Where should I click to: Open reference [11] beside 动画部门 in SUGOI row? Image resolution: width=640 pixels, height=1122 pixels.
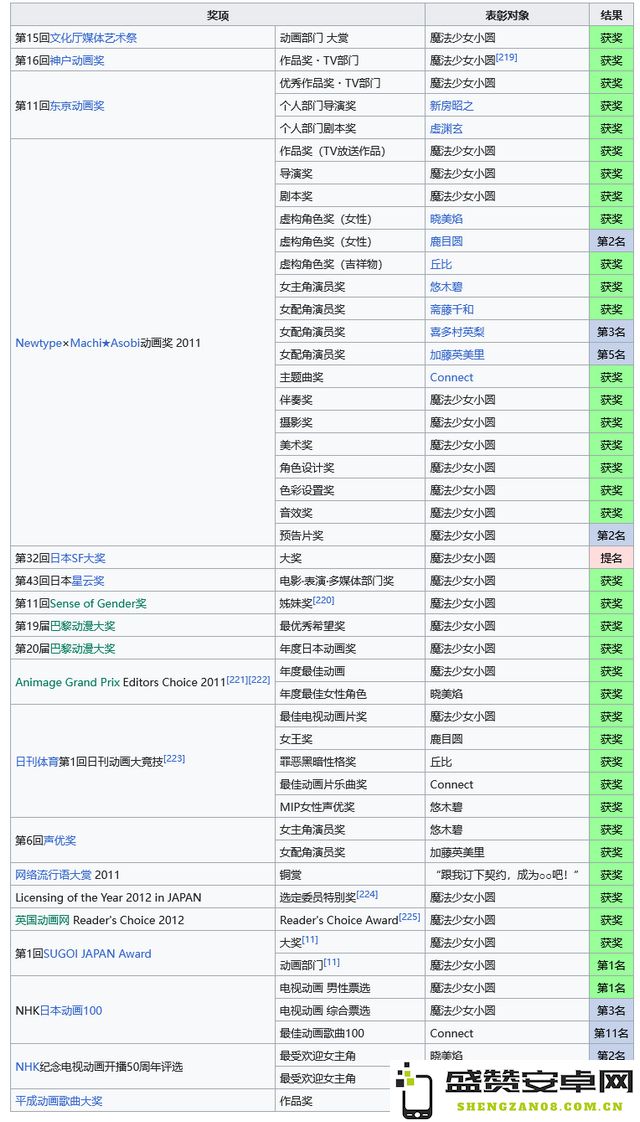click(331, 962)
